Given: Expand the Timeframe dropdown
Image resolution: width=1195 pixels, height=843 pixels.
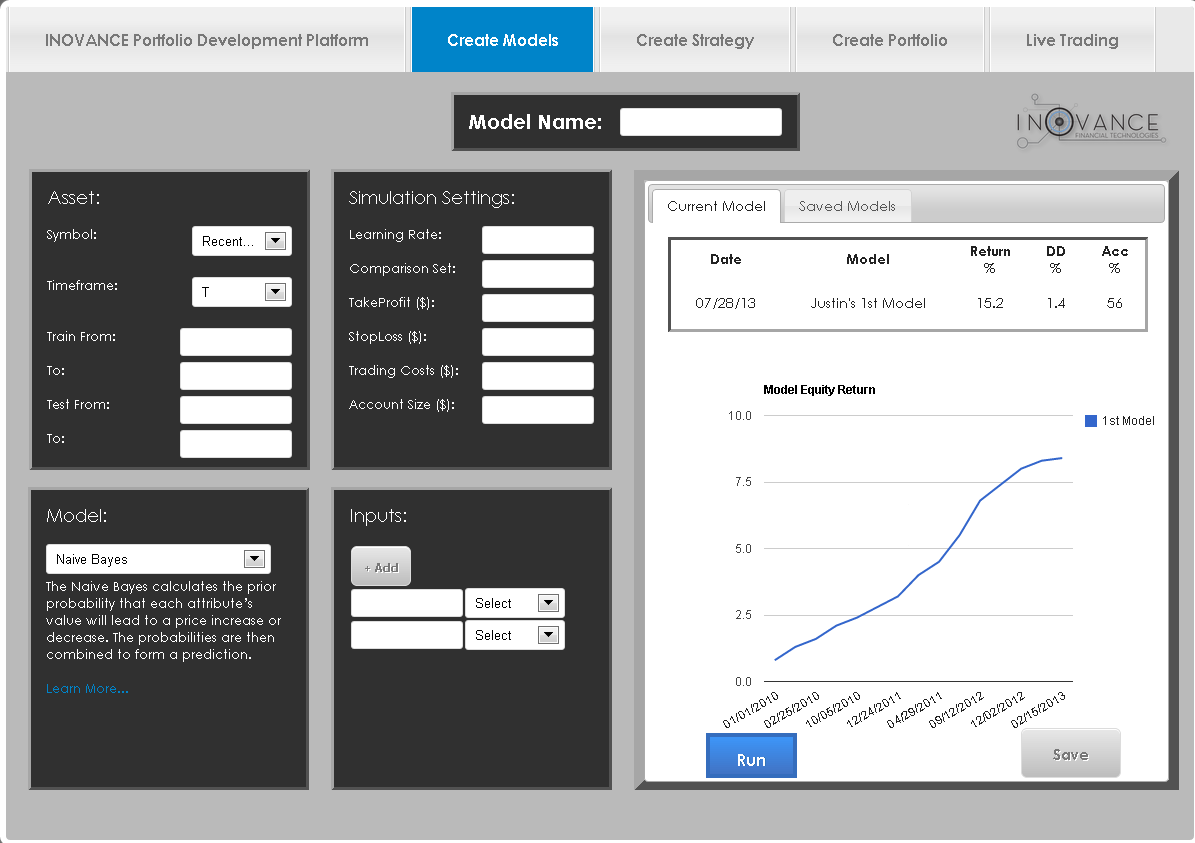Looking at the screenshot, I should [x=274, y=292].
